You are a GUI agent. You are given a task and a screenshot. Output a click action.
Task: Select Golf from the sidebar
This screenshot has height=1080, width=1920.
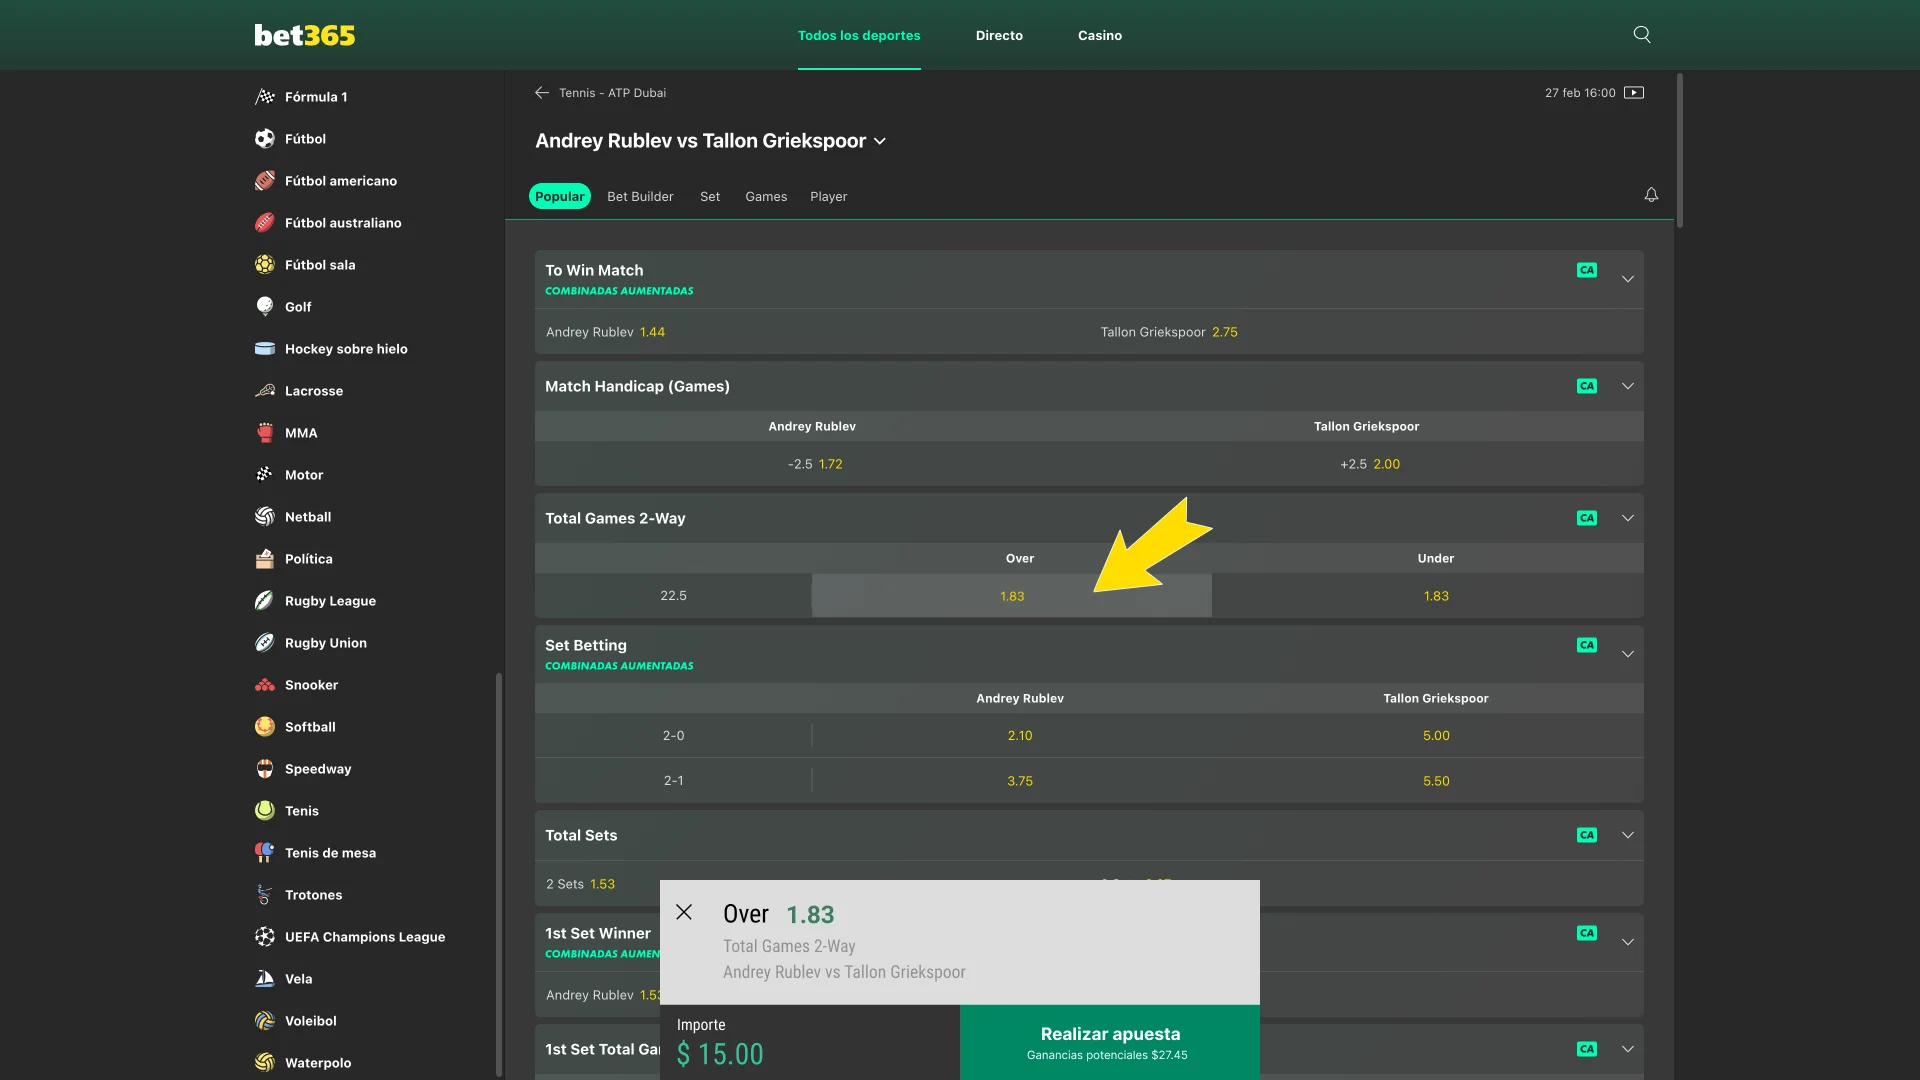pos(297,306)
